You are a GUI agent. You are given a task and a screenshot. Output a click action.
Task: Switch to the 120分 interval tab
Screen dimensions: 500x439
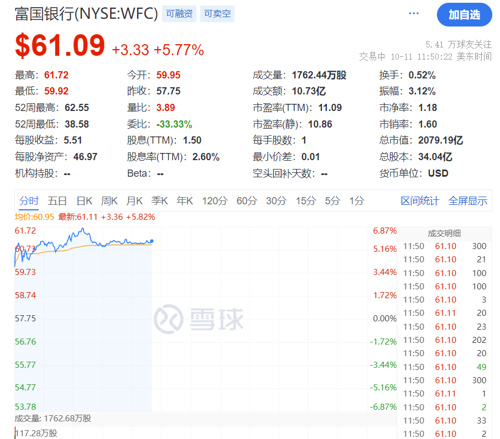[215, 201]
